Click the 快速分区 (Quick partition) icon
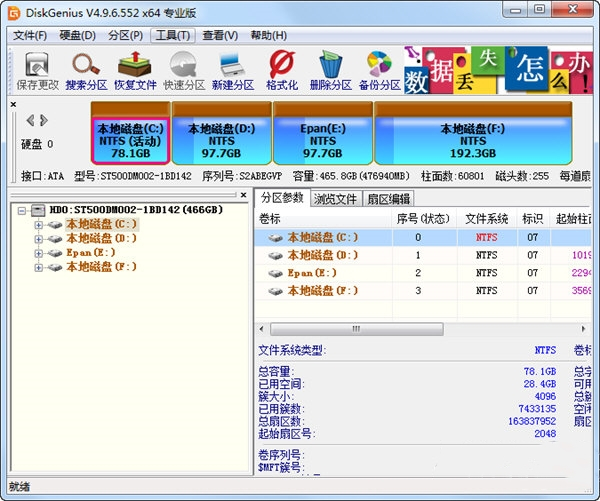This screenshot has height=501, width=600. (x=183, y=70)
